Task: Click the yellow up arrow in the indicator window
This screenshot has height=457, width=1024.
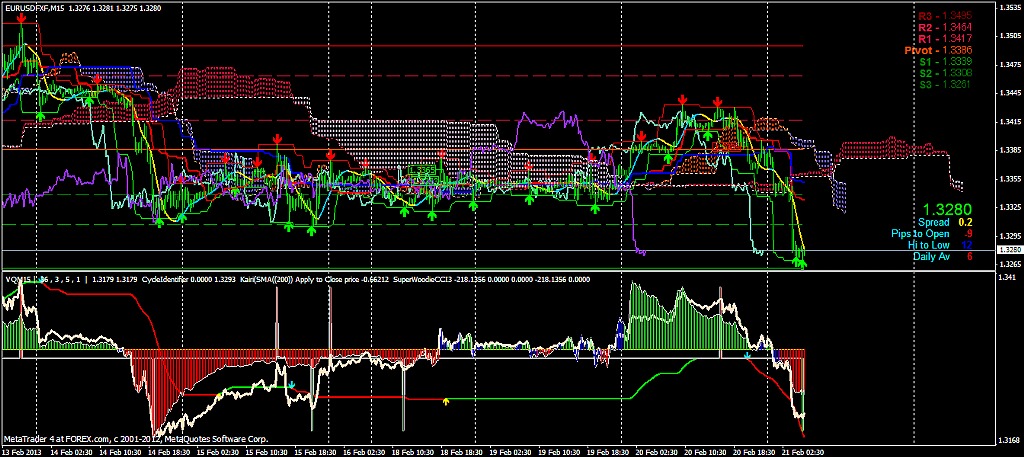Action: (x=446, y=401)
